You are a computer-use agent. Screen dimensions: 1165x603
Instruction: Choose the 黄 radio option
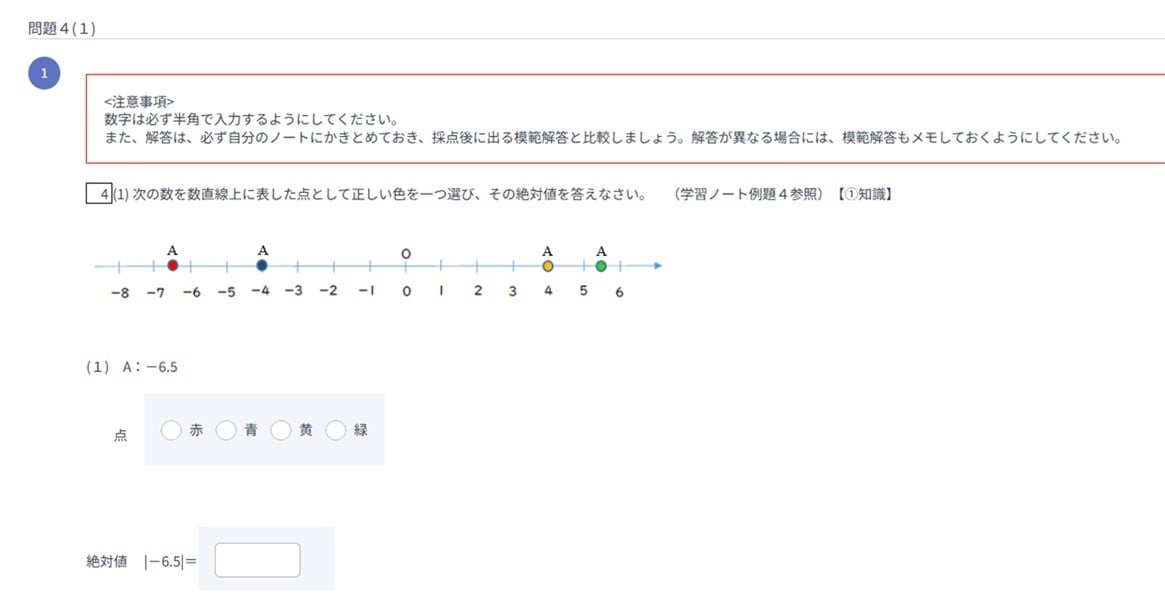pos(281,430)
